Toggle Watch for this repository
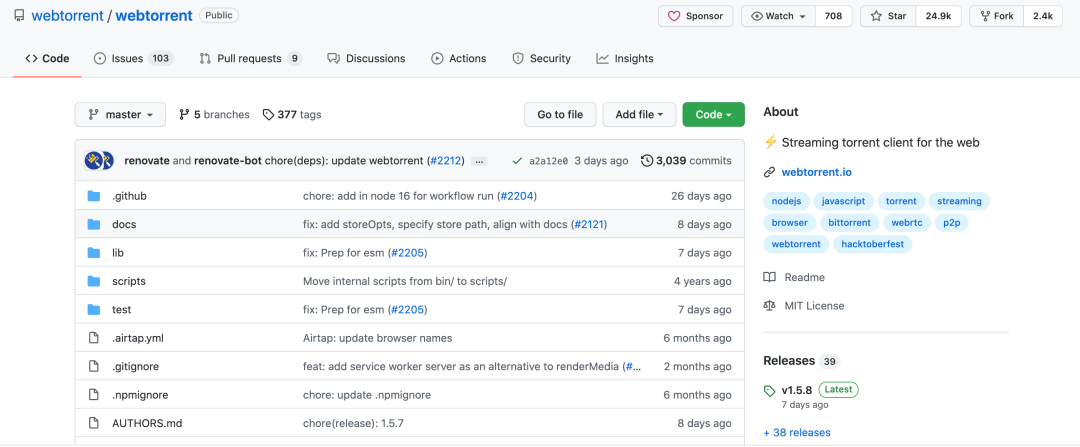 778,16
